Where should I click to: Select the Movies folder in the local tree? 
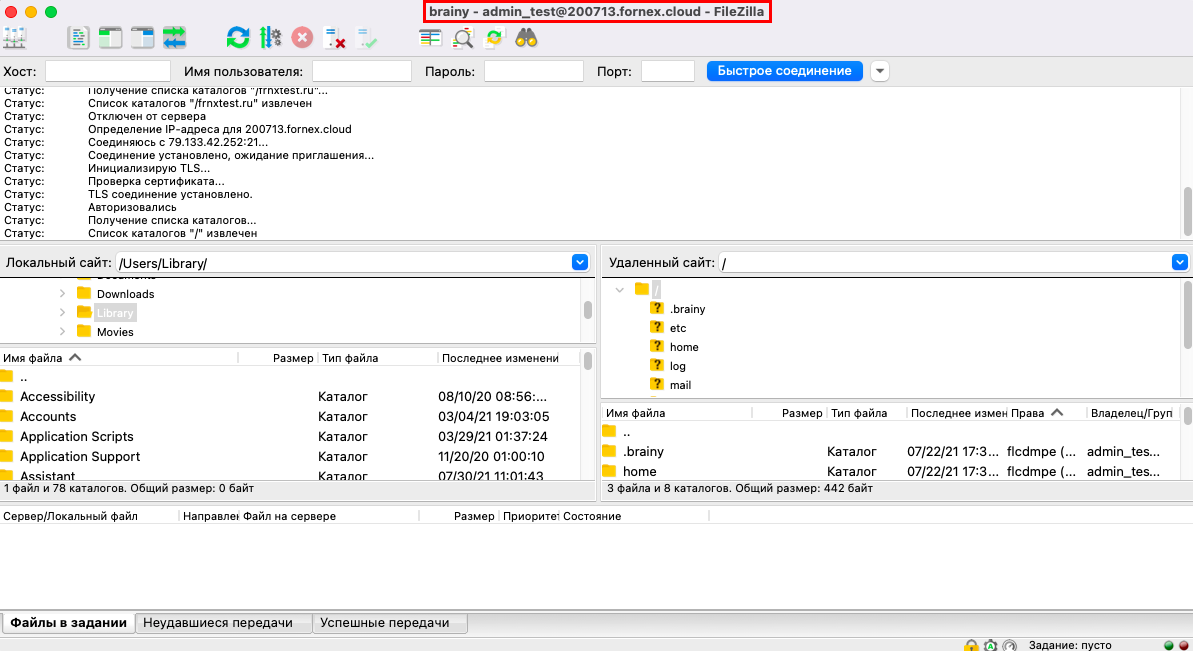click(115, 332)
